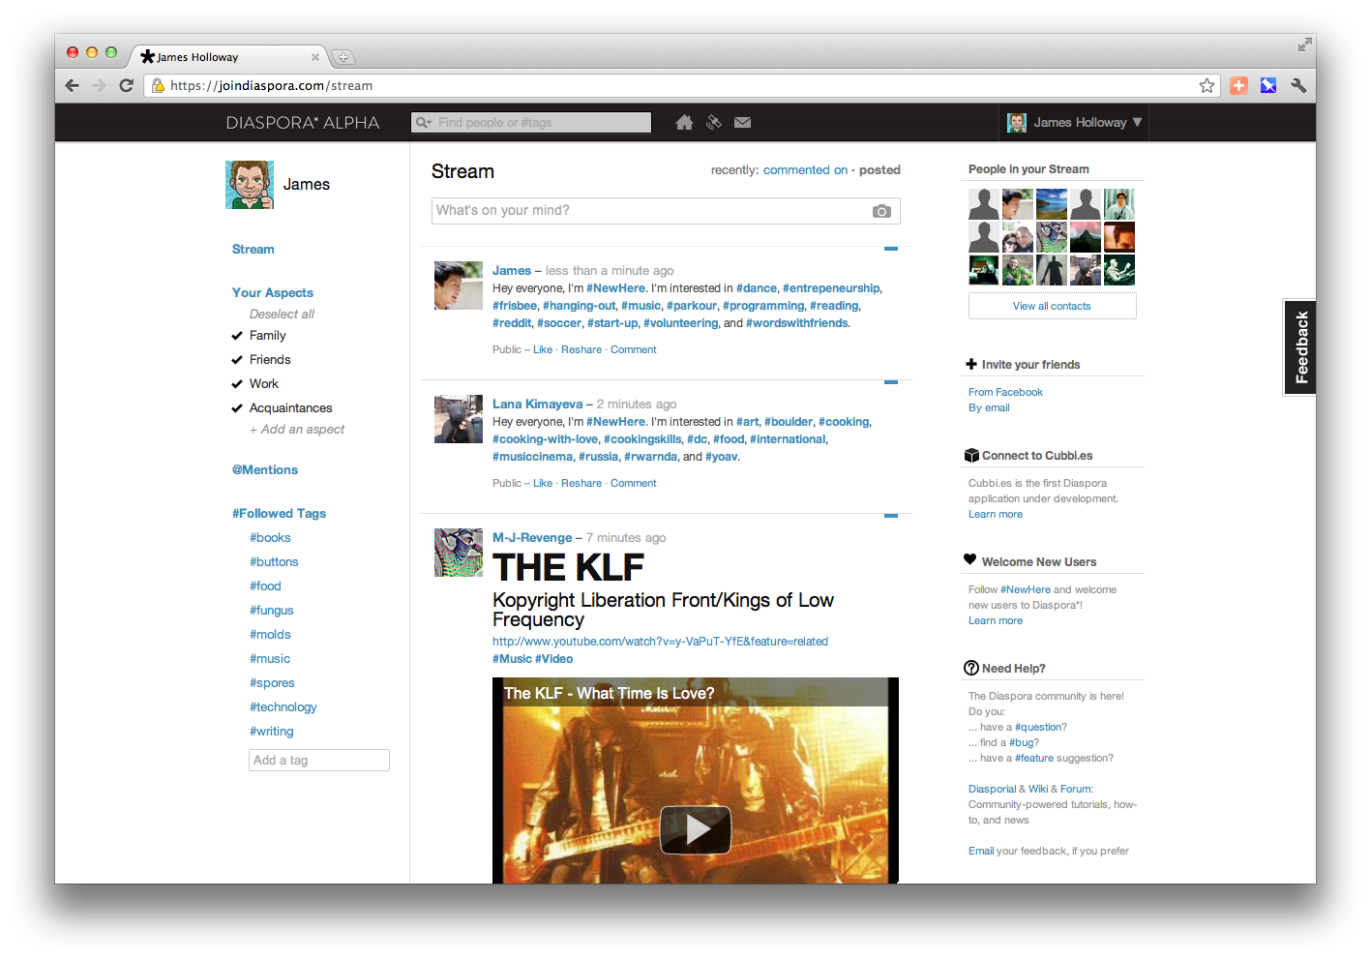Go to home via house icon
The width and height of the screenshot is (1371, 960).
tap(684, 122)
